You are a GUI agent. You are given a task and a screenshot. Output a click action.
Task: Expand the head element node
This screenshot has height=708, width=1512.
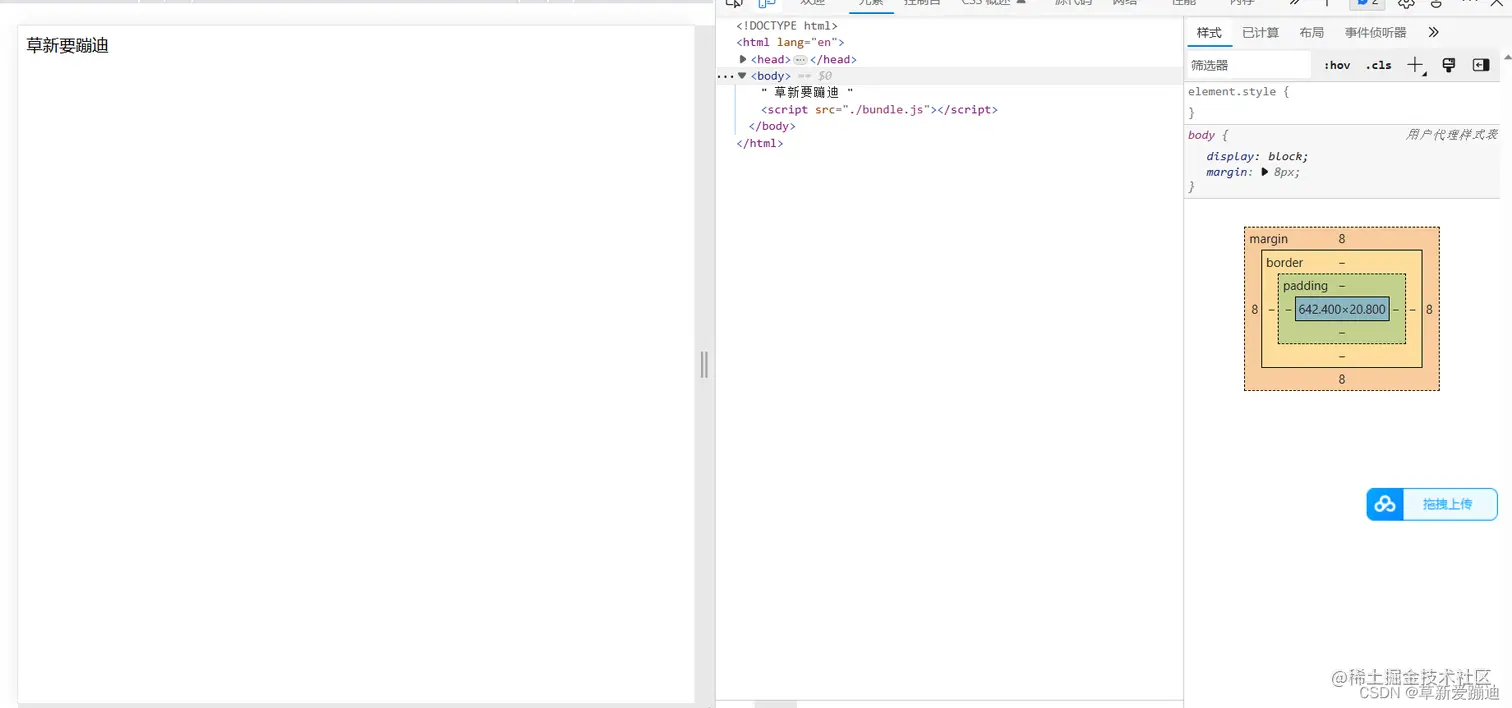[743, 59]
